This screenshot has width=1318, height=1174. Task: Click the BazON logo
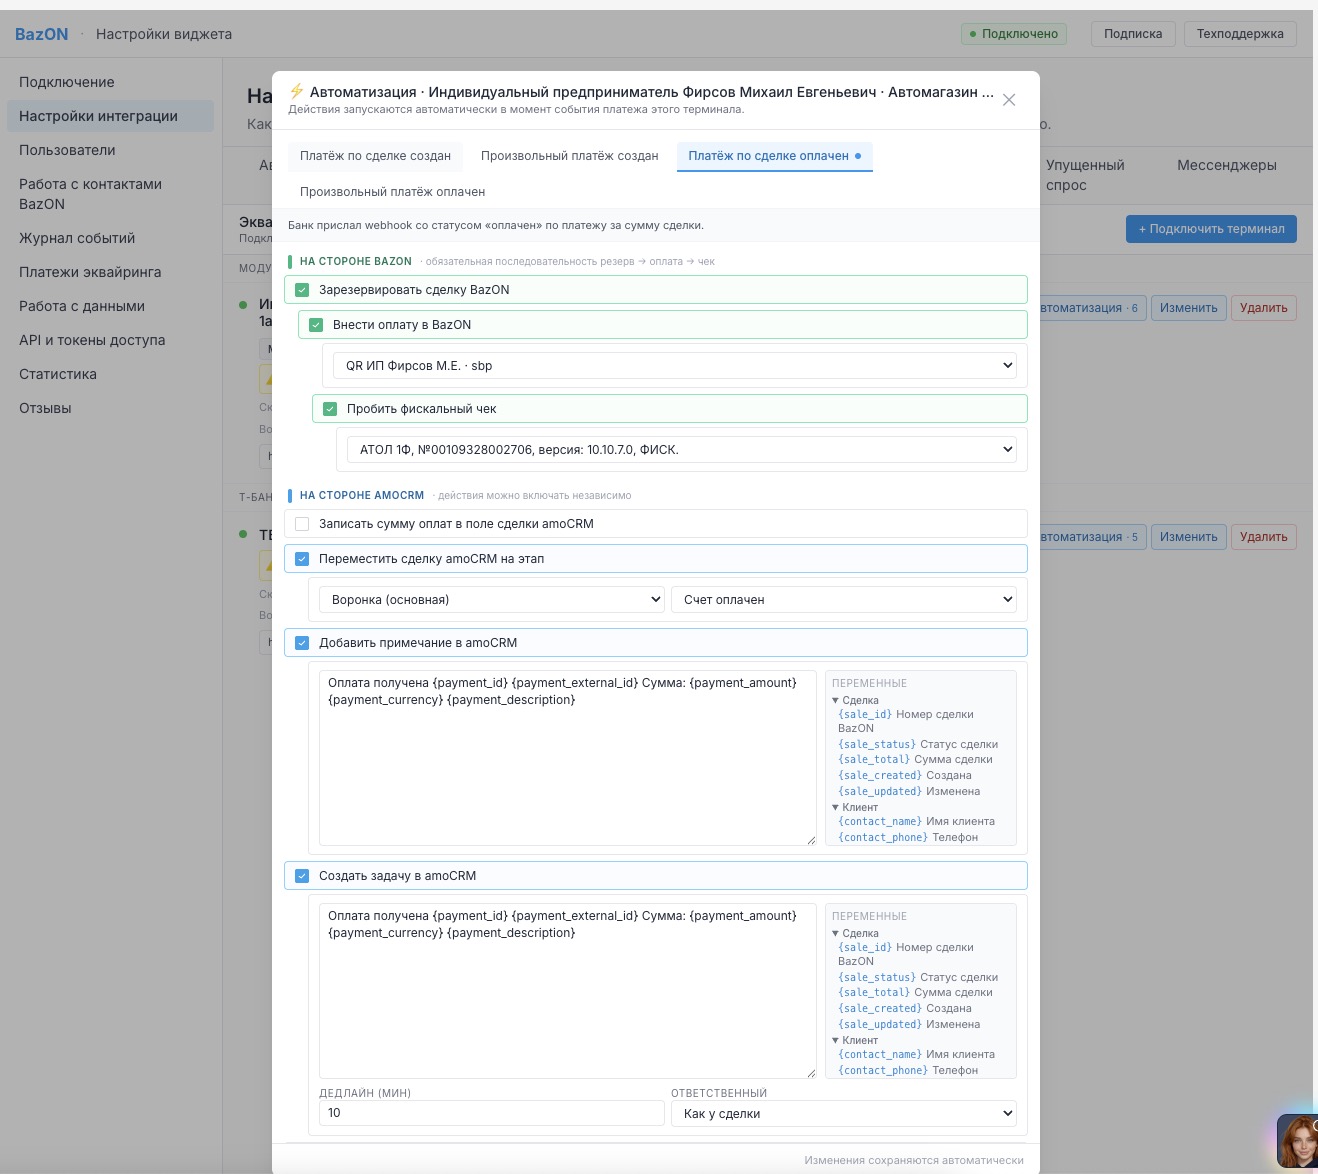pos(42,34)
